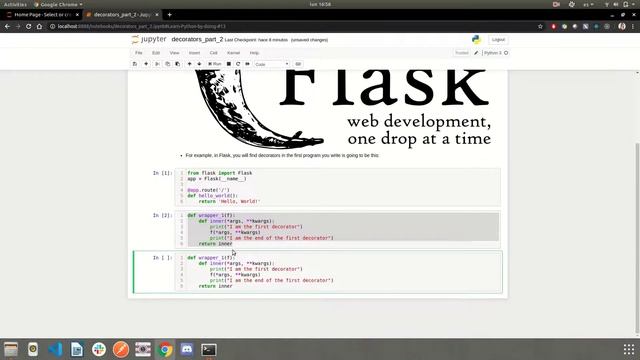Reload the current page
This screenshot has height=360, width=640.
point(29,27)
